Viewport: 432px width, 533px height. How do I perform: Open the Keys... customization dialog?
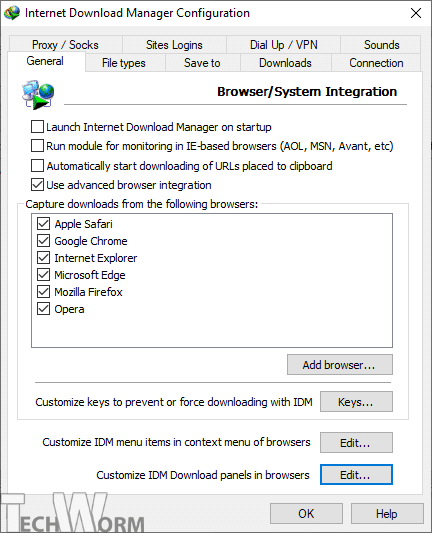[x=356, y=402]
